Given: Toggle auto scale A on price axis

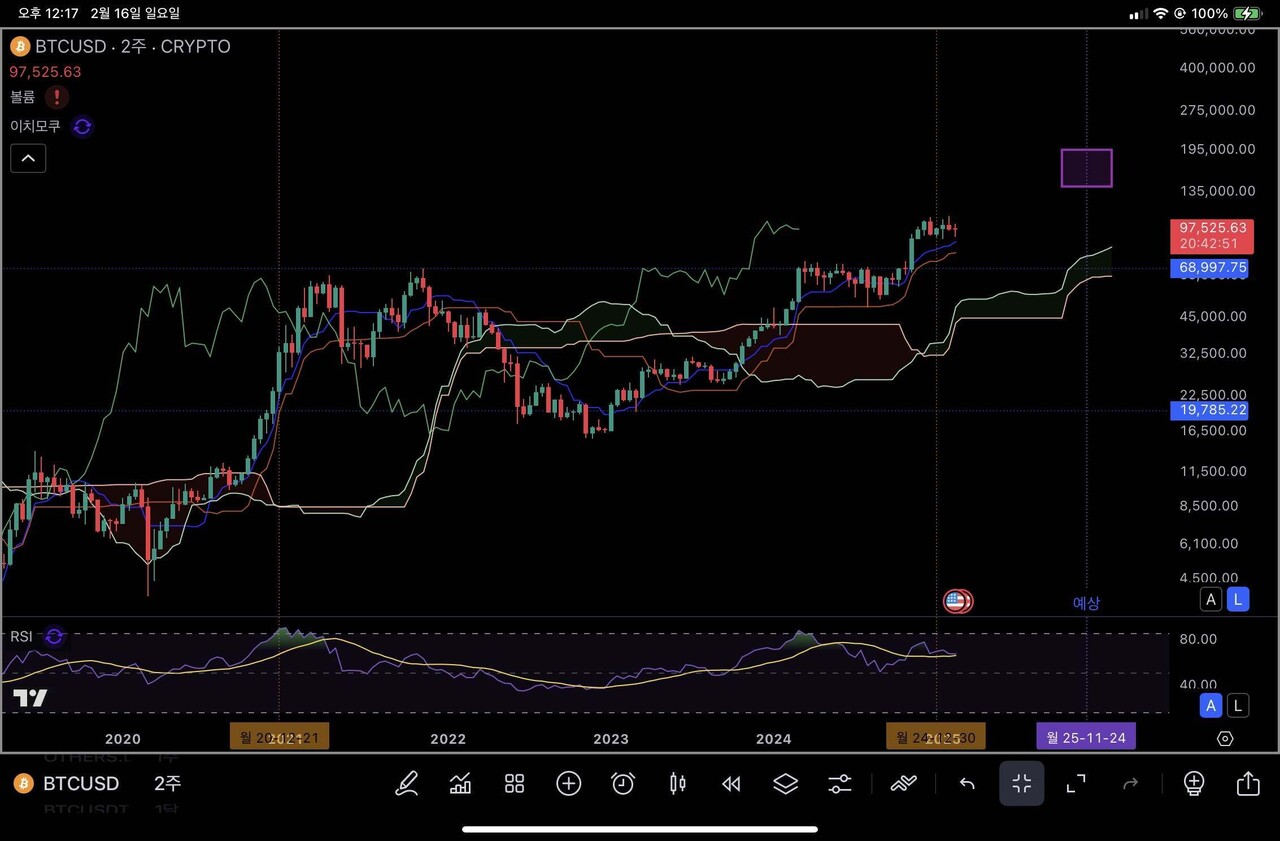Looking at the screenshot, I should (1211, 600).
